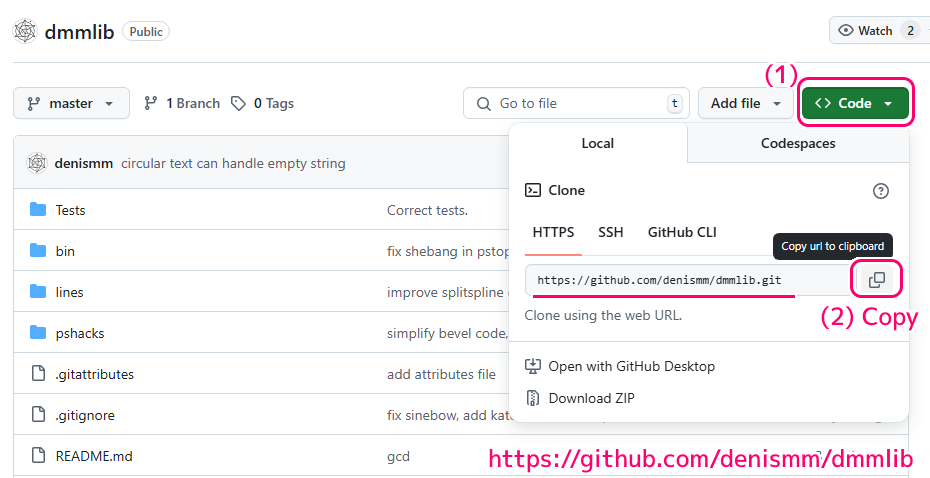Select the GitHub CLI clone tab
This screenshot has height=478, width=930.
pos(682,232)
